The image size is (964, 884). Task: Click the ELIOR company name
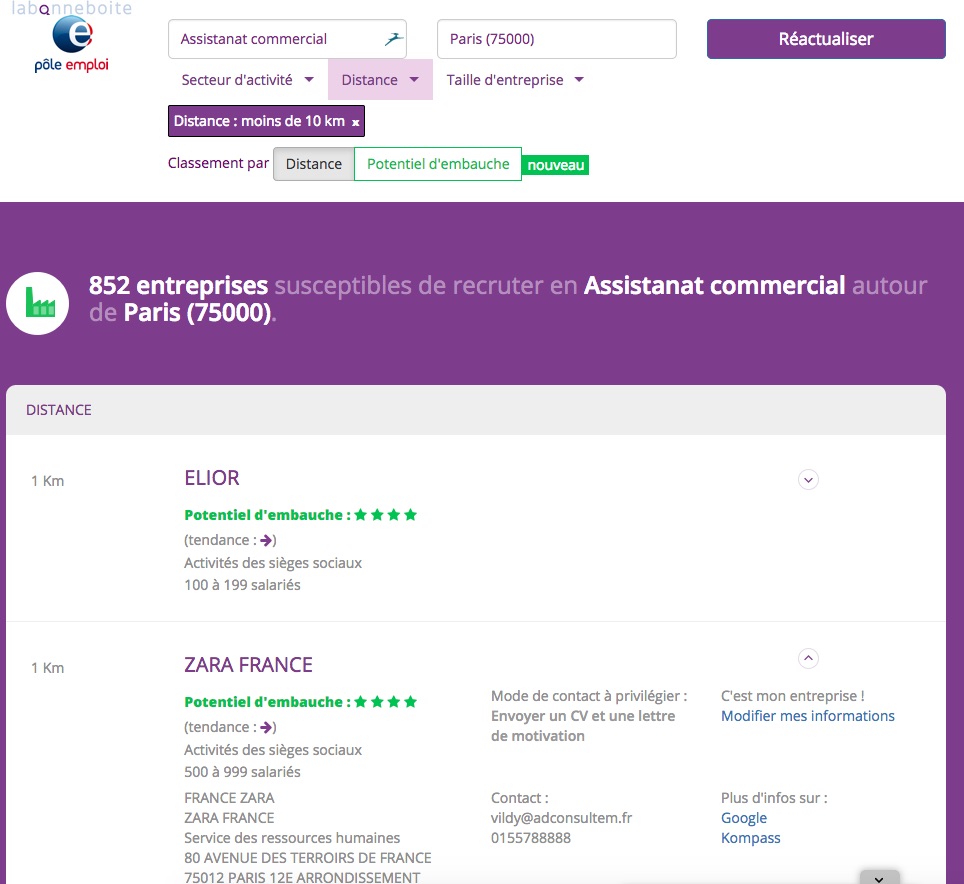[x=211, y=478]
